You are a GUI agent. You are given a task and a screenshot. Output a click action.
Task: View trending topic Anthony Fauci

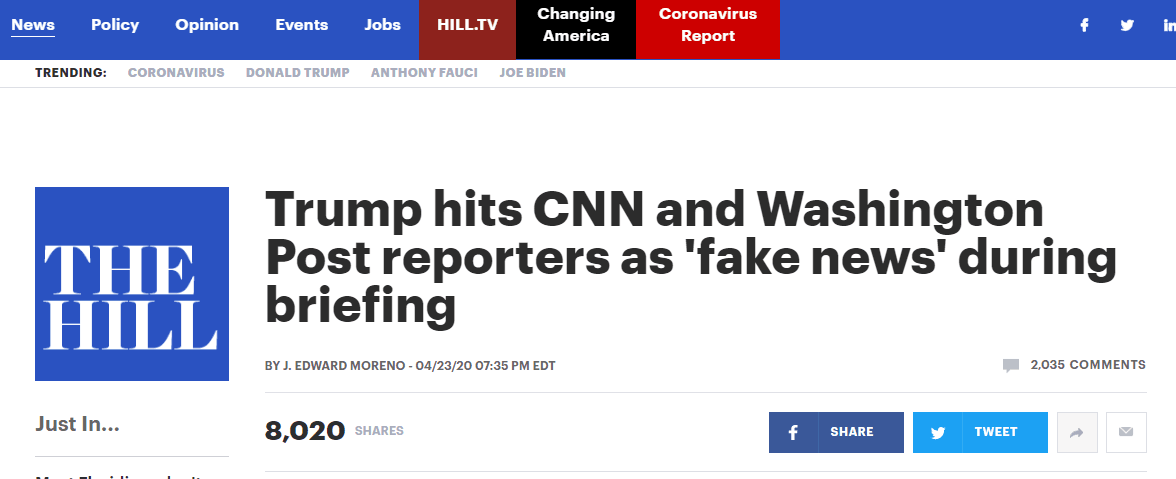click(424, 73)
